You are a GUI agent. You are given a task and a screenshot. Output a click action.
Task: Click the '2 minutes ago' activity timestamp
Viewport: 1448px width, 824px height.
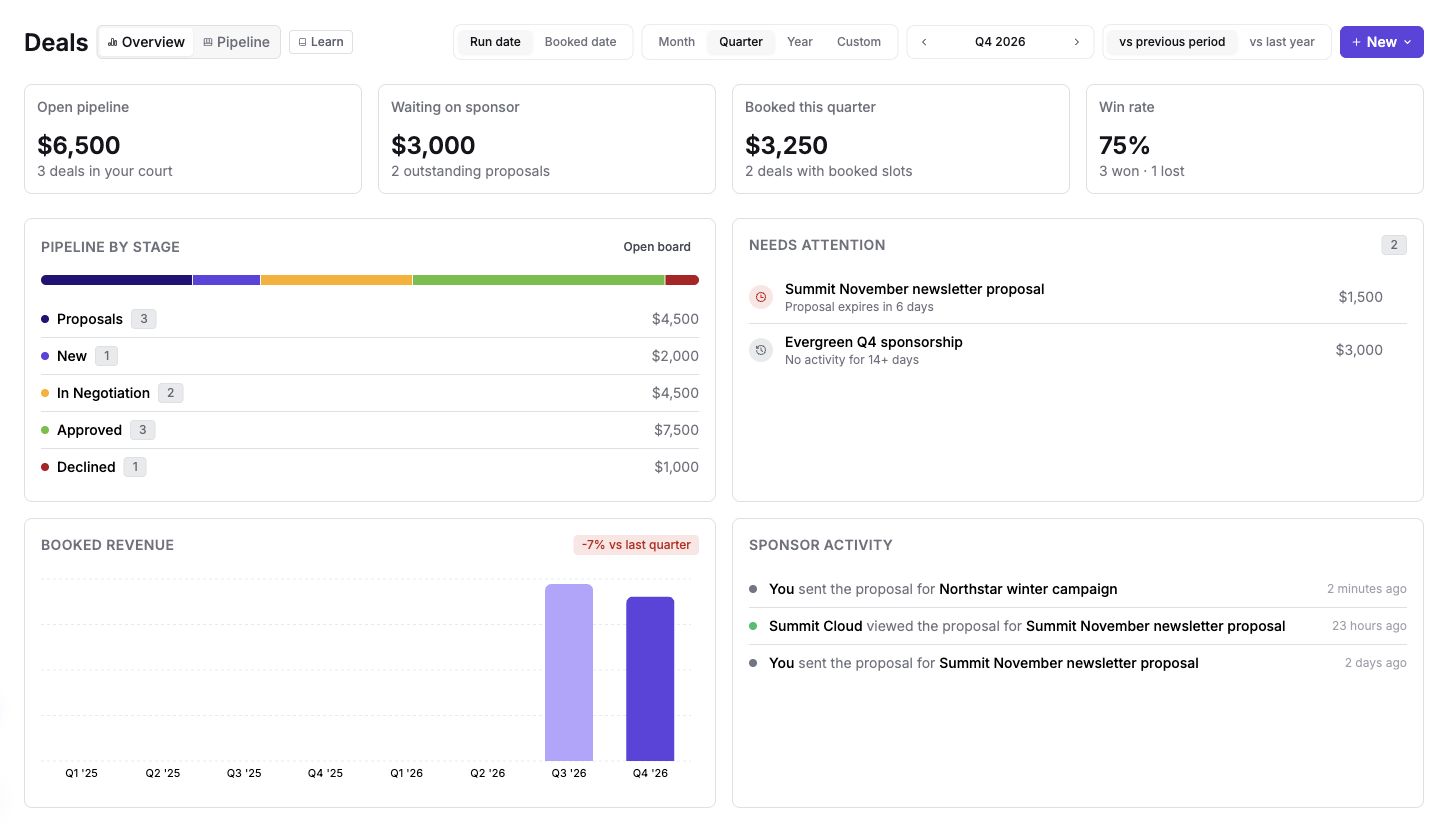(1367, 589)
